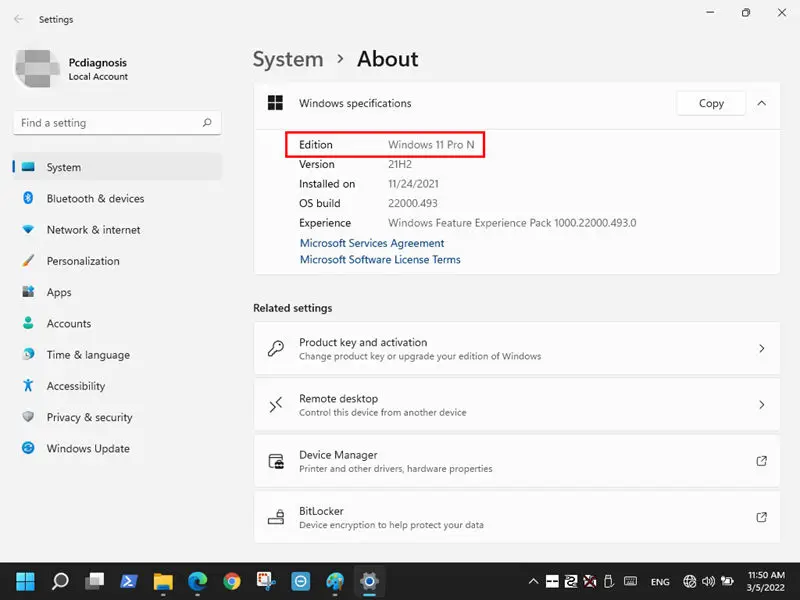Screen dimensions: 800x600
Task: Go to Personalization settings
Action: (83, 261)
